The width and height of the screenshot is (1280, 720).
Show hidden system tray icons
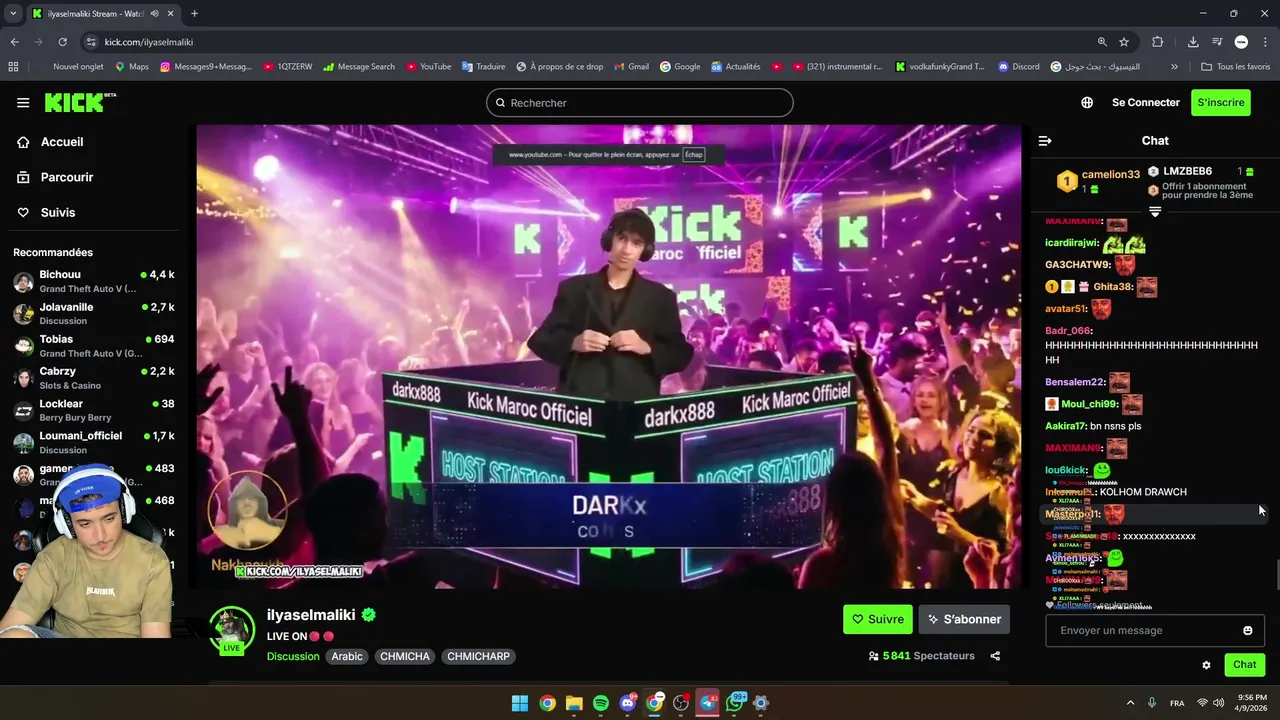coord(1130,703)
